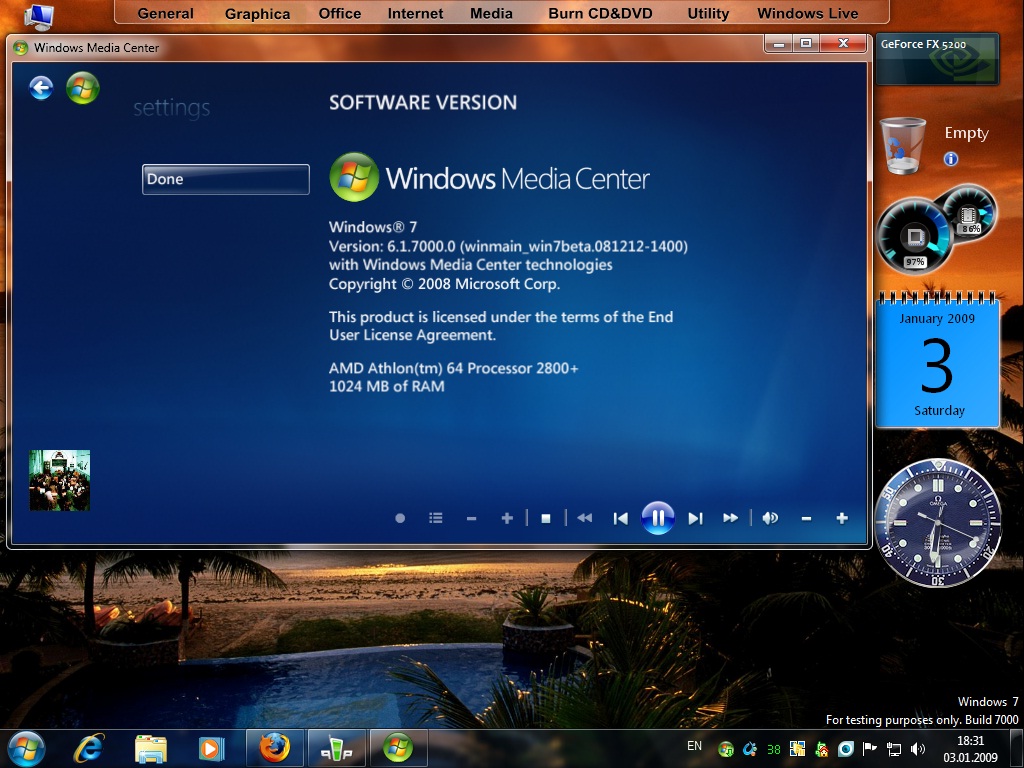Screen dimensions: 1024x768
Task: Click channel down minus button
Action: pyautogui.click(x=472, y=519)
